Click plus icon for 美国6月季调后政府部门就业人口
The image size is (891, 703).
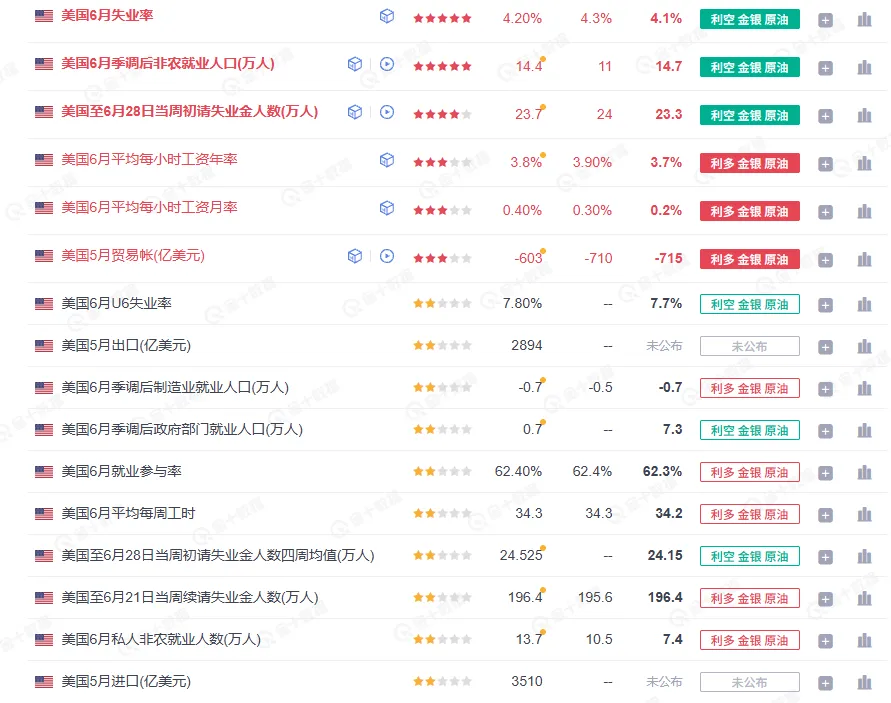click(x=825, y=431)
